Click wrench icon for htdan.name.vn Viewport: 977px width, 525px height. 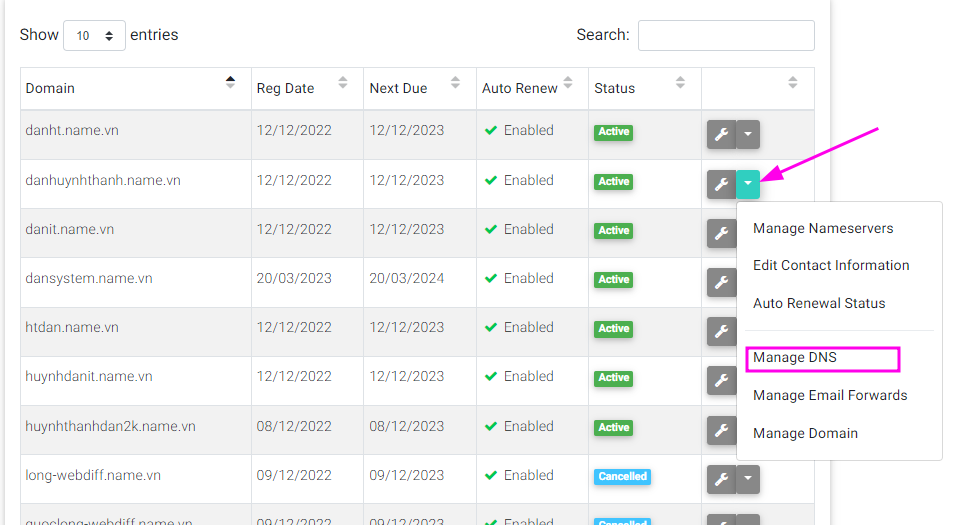[x=721, y=331]
